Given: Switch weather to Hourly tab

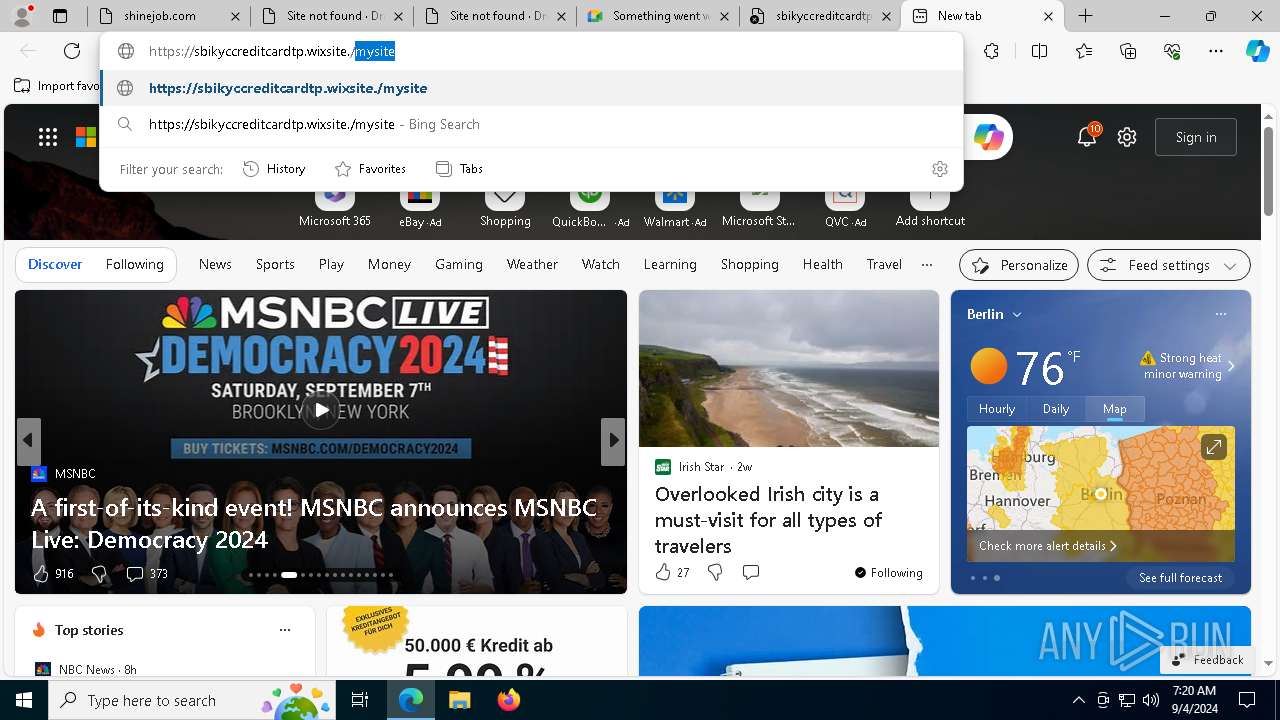Looking at the screenshot, I should pyautogui.click(x=997, y=409).
